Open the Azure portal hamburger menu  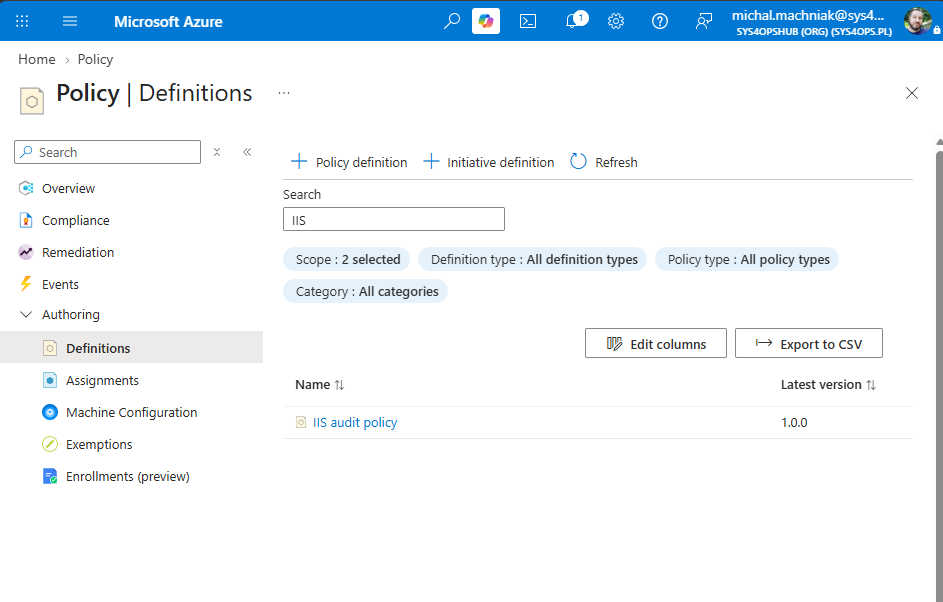pyautogui.click(x=70, y=21)
